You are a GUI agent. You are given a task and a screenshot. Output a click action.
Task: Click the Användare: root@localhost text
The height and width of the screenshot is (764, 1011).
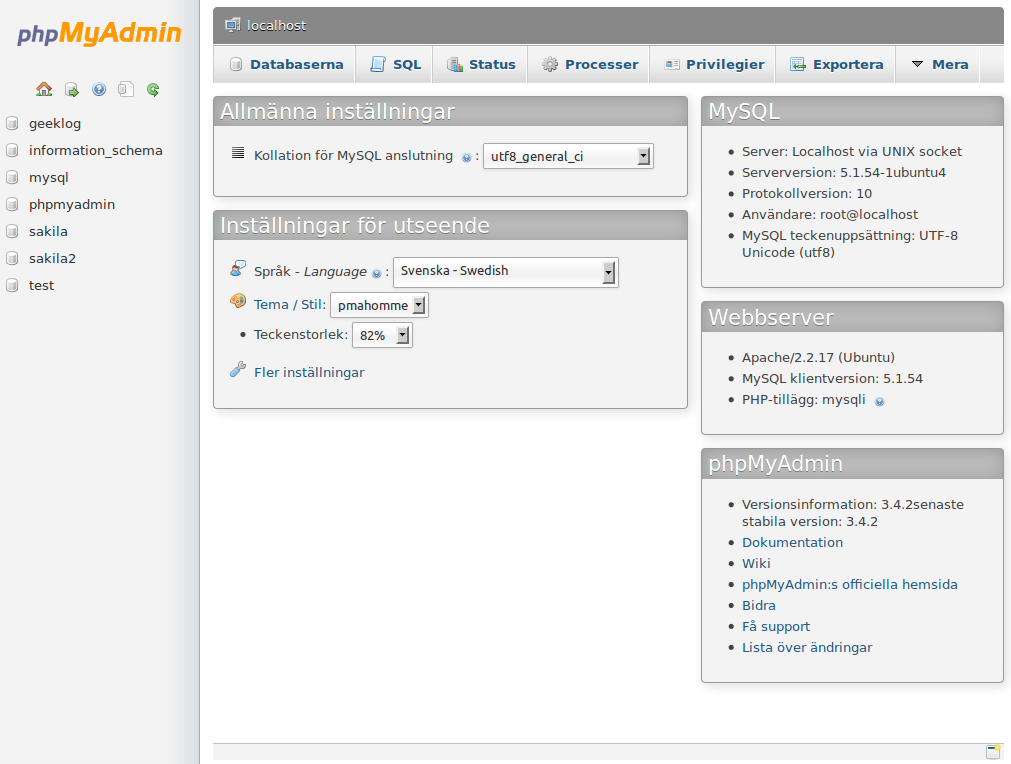(830, 214)
